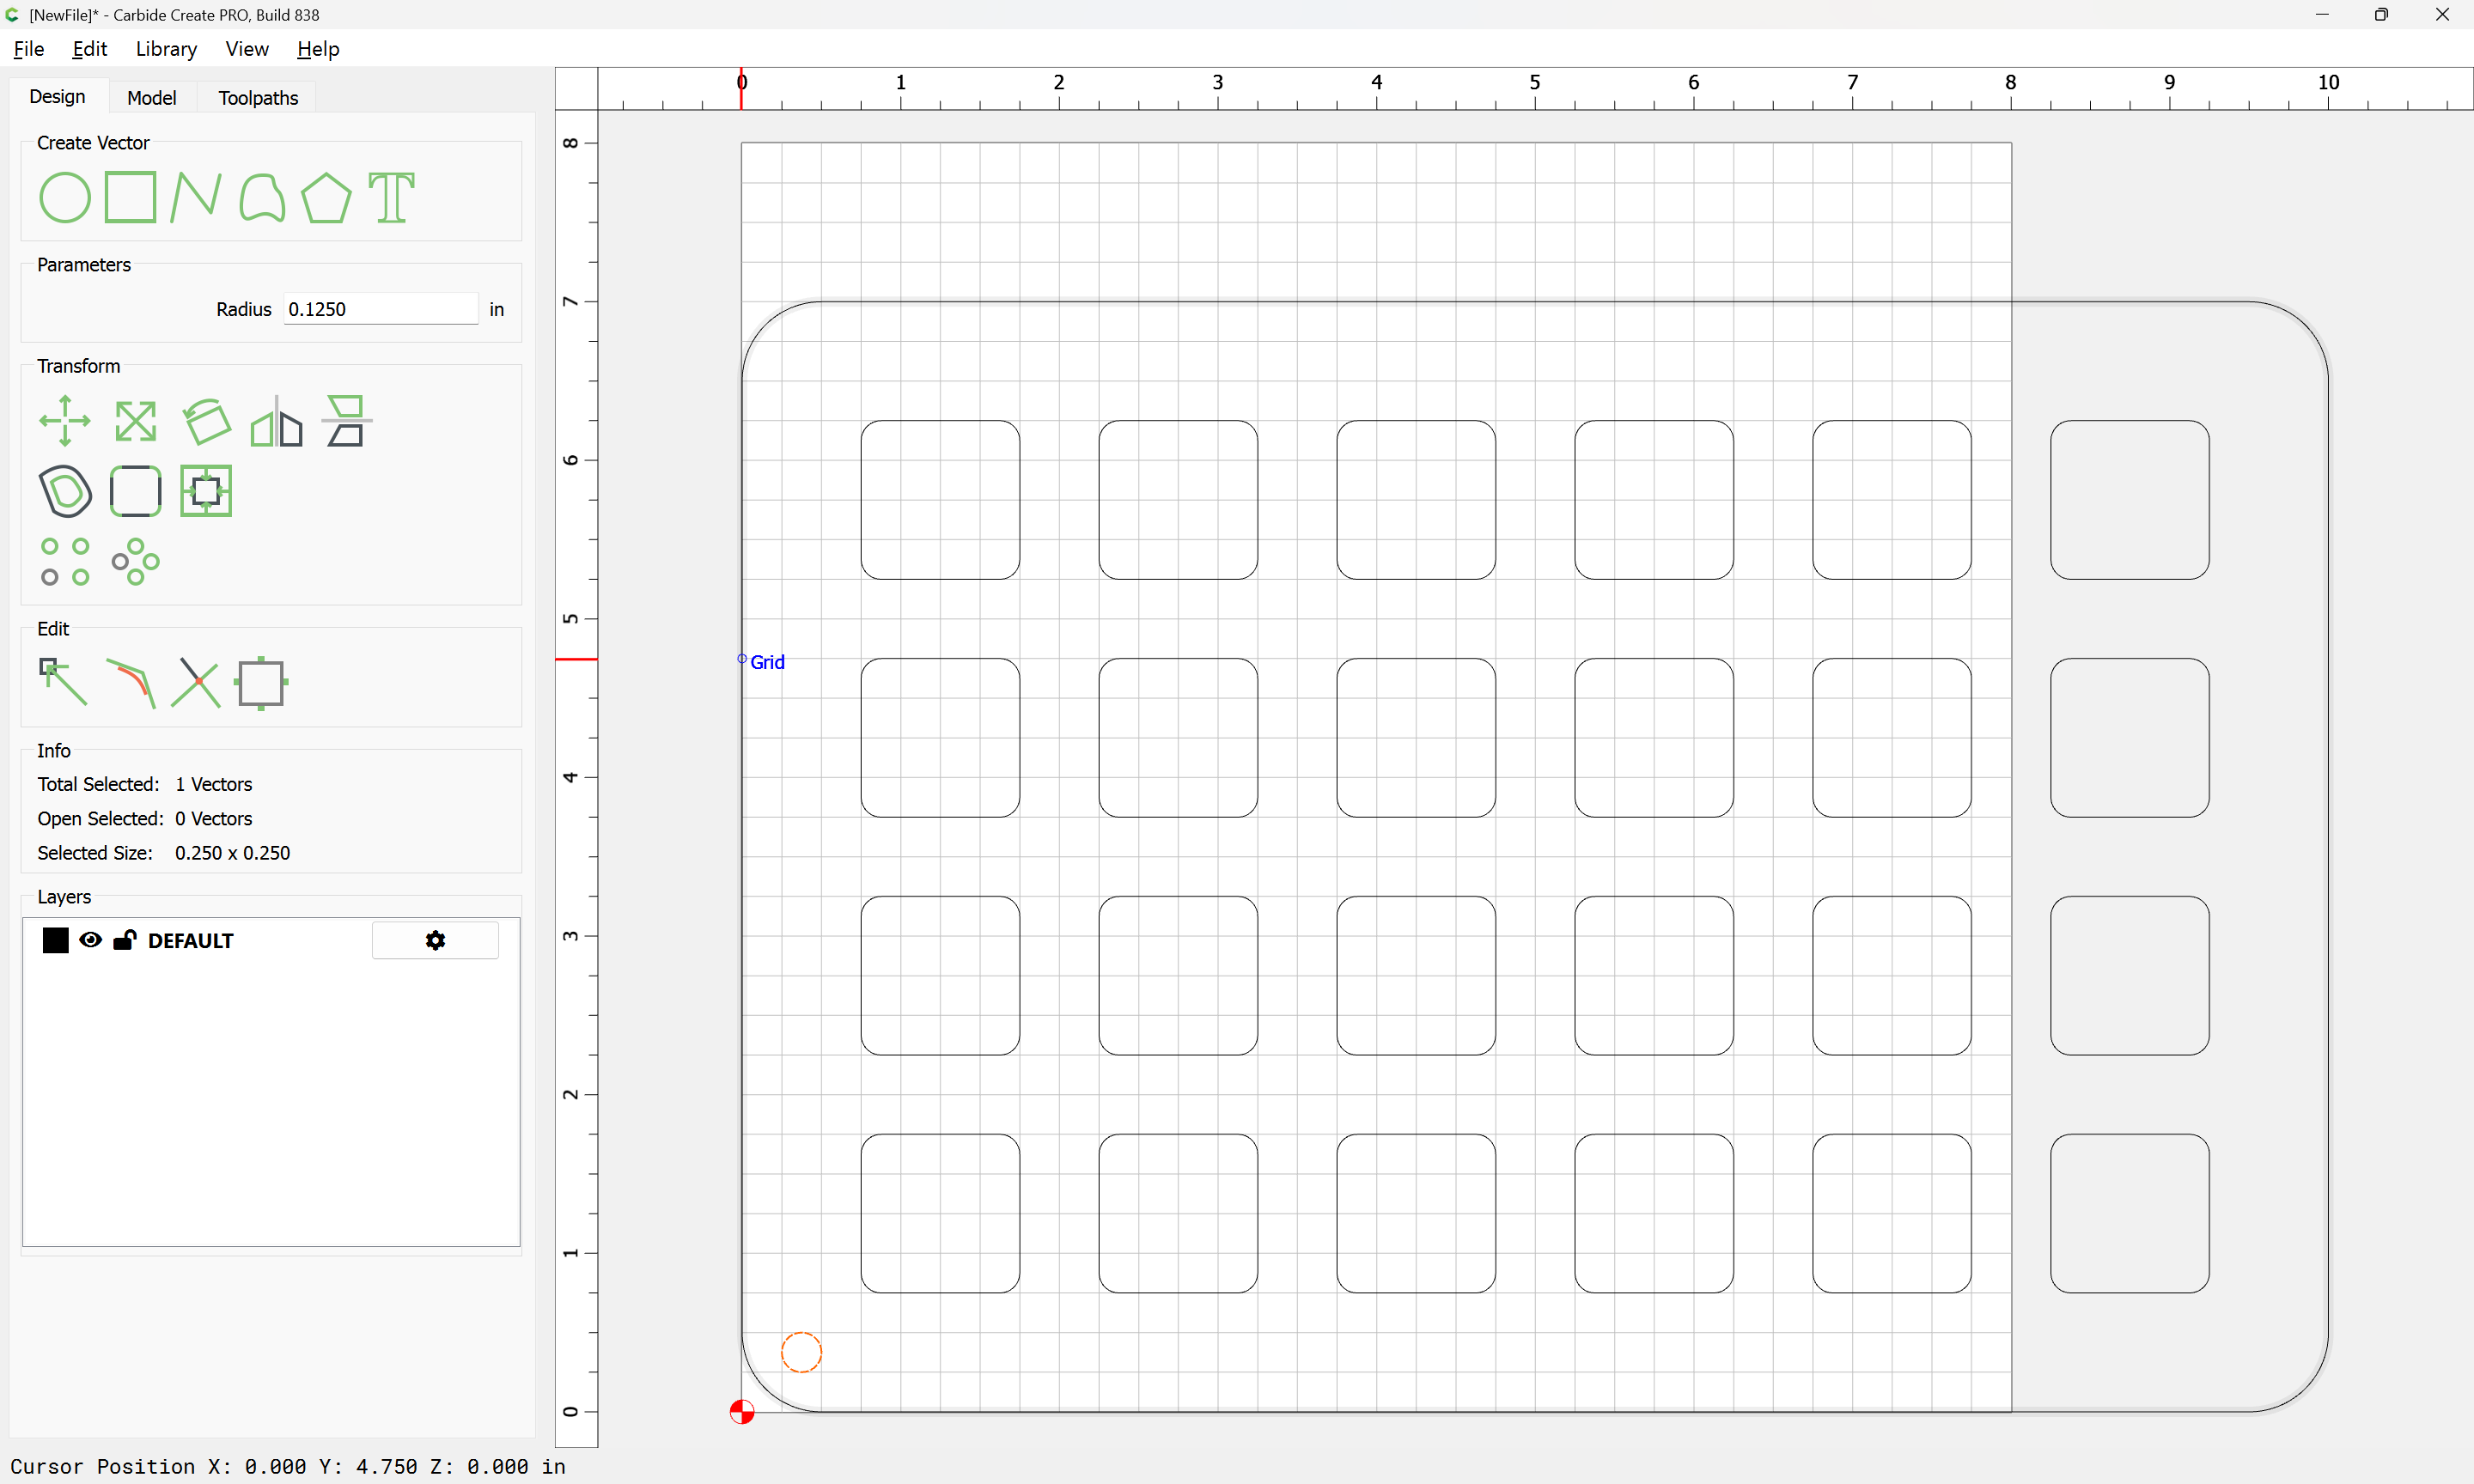Click the Corner rounding tool

pyautogui.click(x=135, y=491)
